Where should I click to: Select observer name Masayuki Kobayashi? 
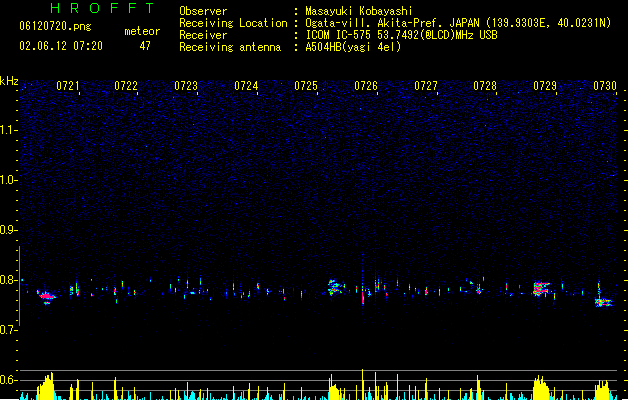coord(359,11)
